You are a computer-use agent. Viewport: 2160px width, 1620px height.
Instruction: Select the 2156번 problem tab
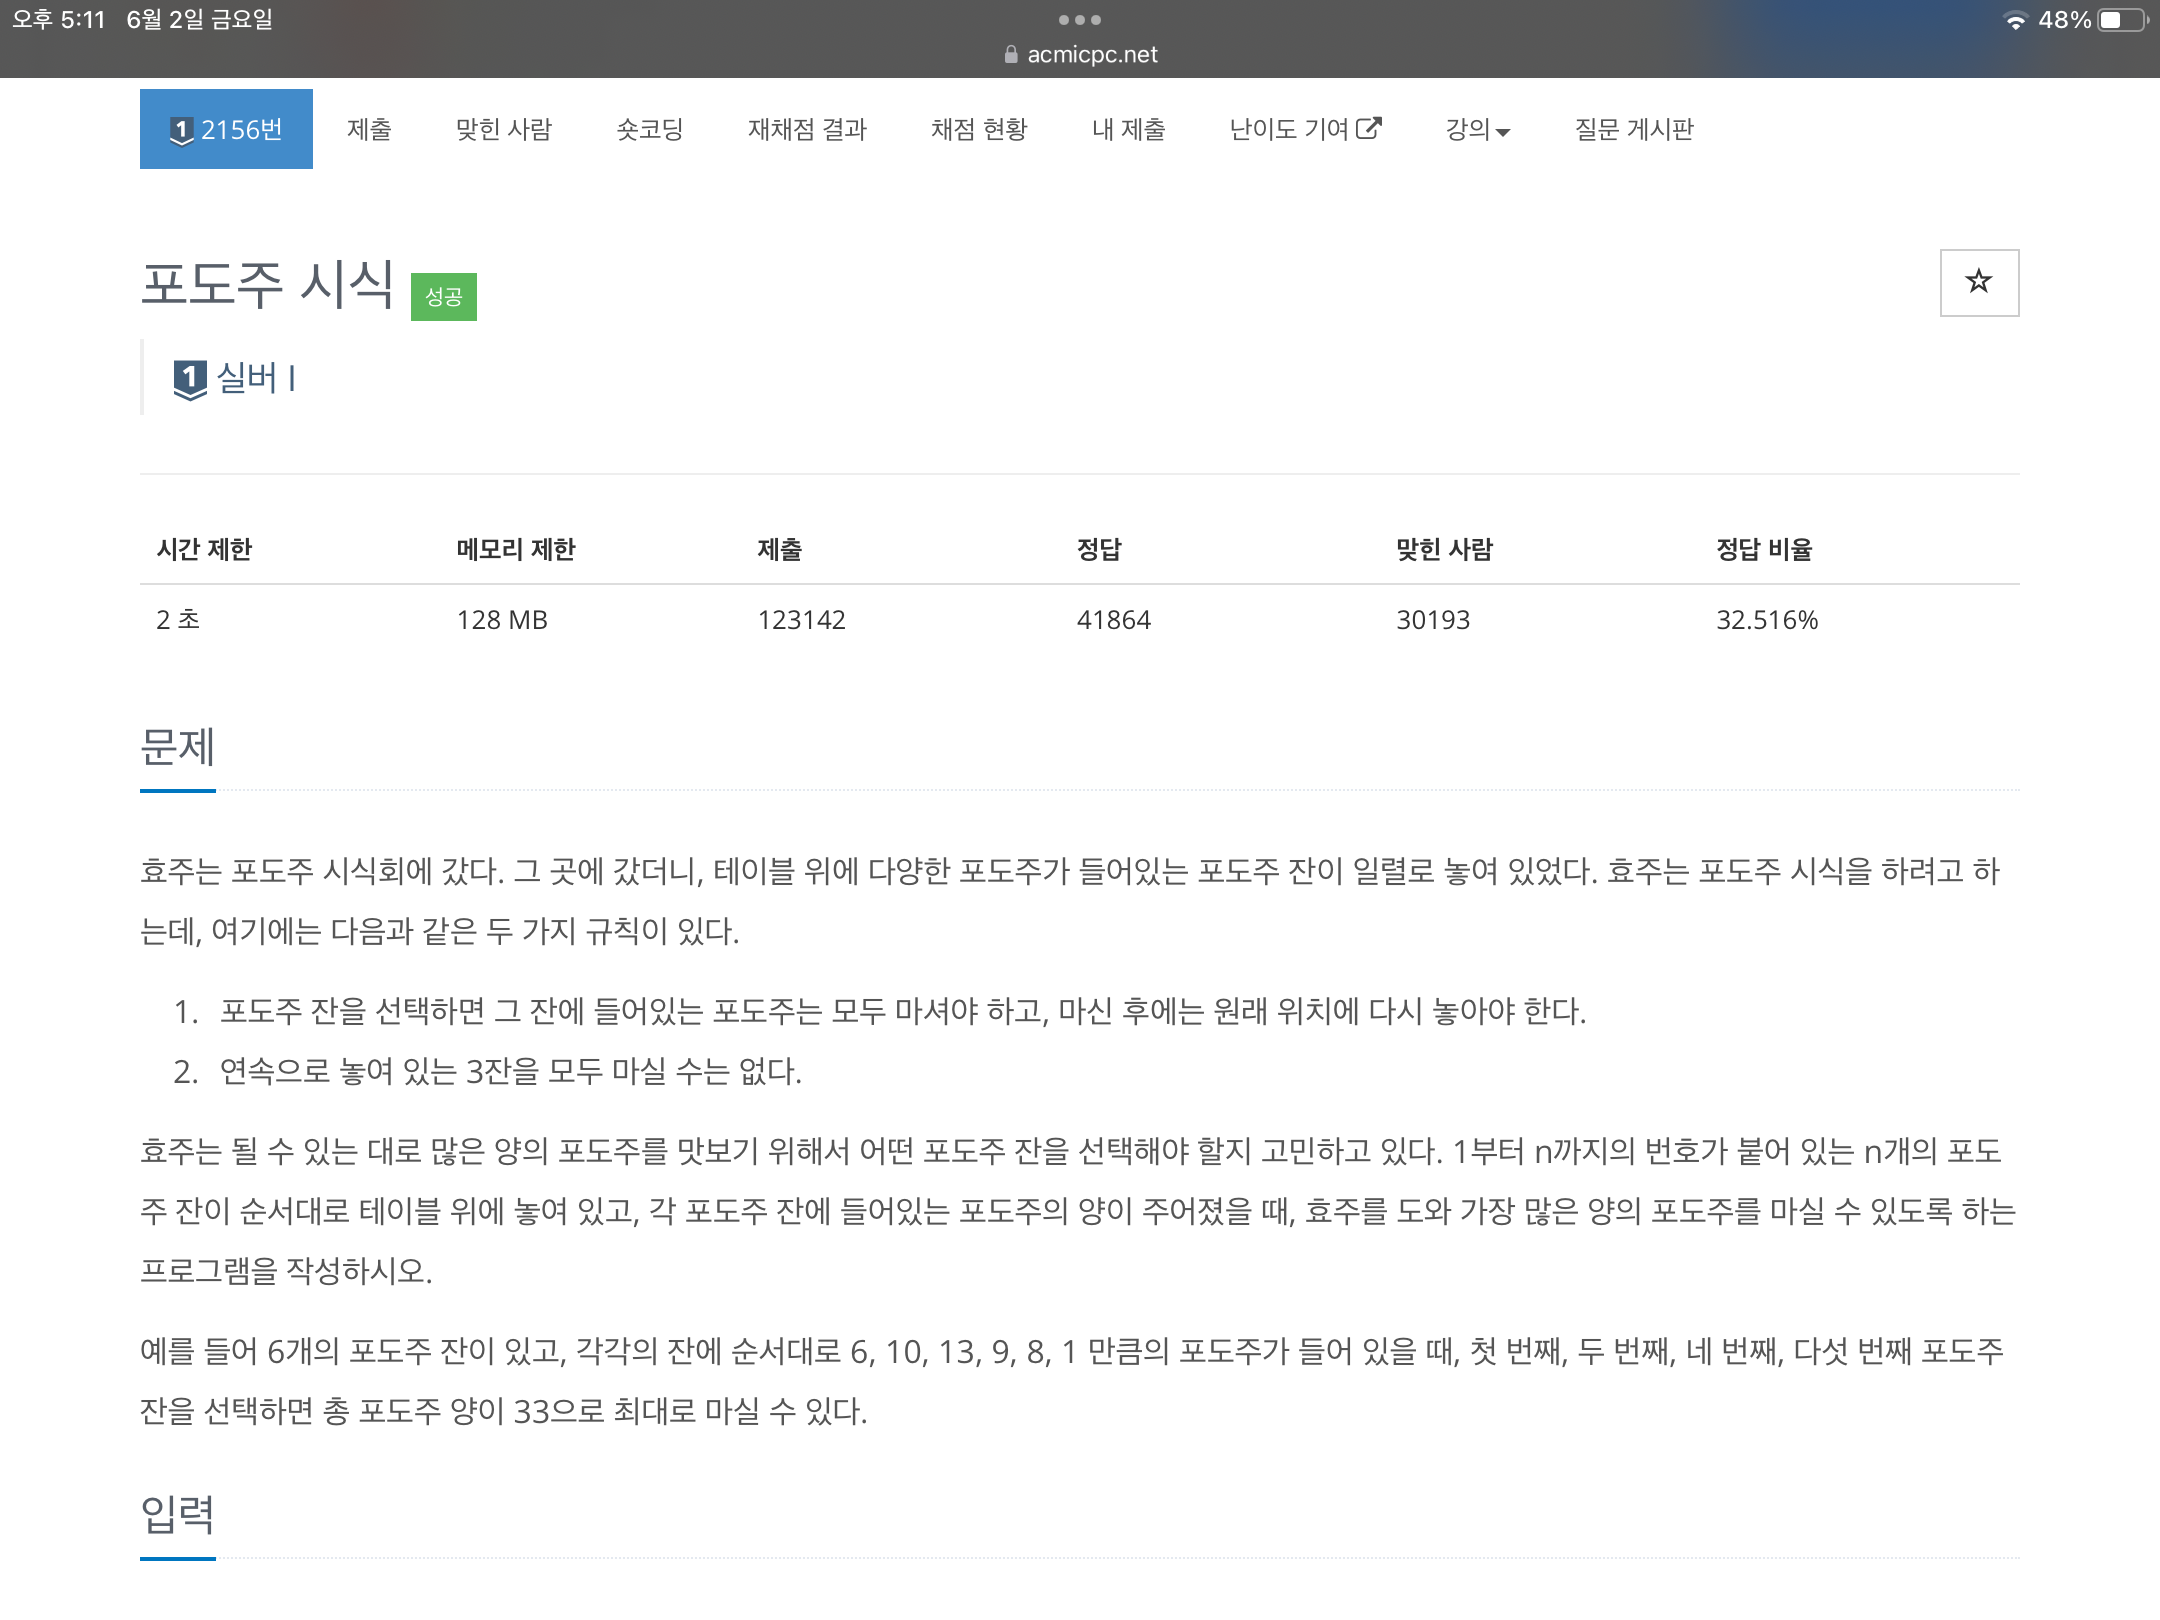point(226,128)
